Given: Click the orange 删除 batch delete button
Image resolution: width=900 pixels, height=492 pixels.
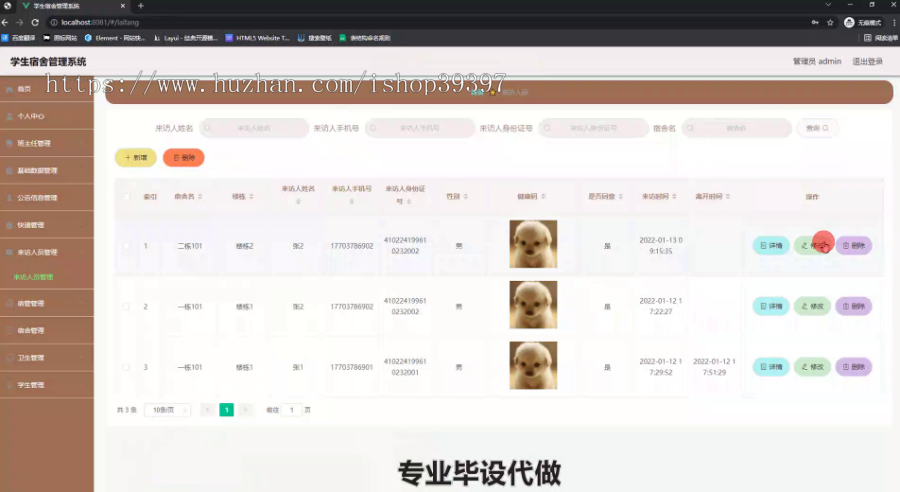Looking at the screenshot, I should (x=184, y=157).
